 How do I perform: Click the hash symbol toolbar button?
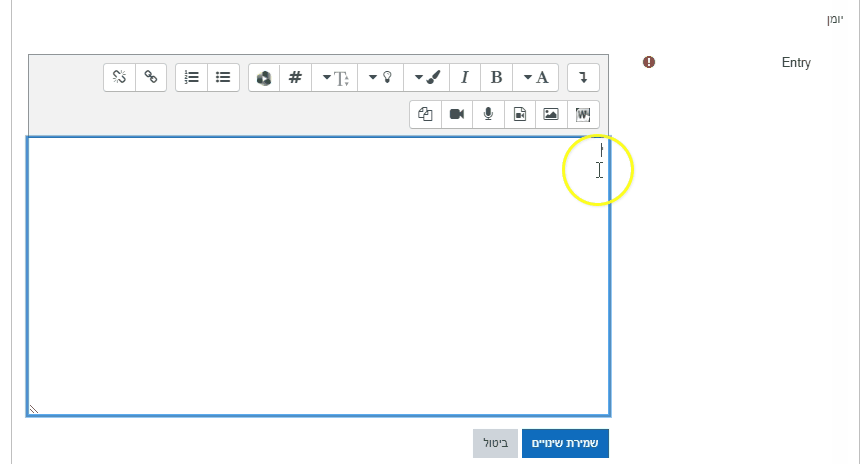click(x=296, y=78)
